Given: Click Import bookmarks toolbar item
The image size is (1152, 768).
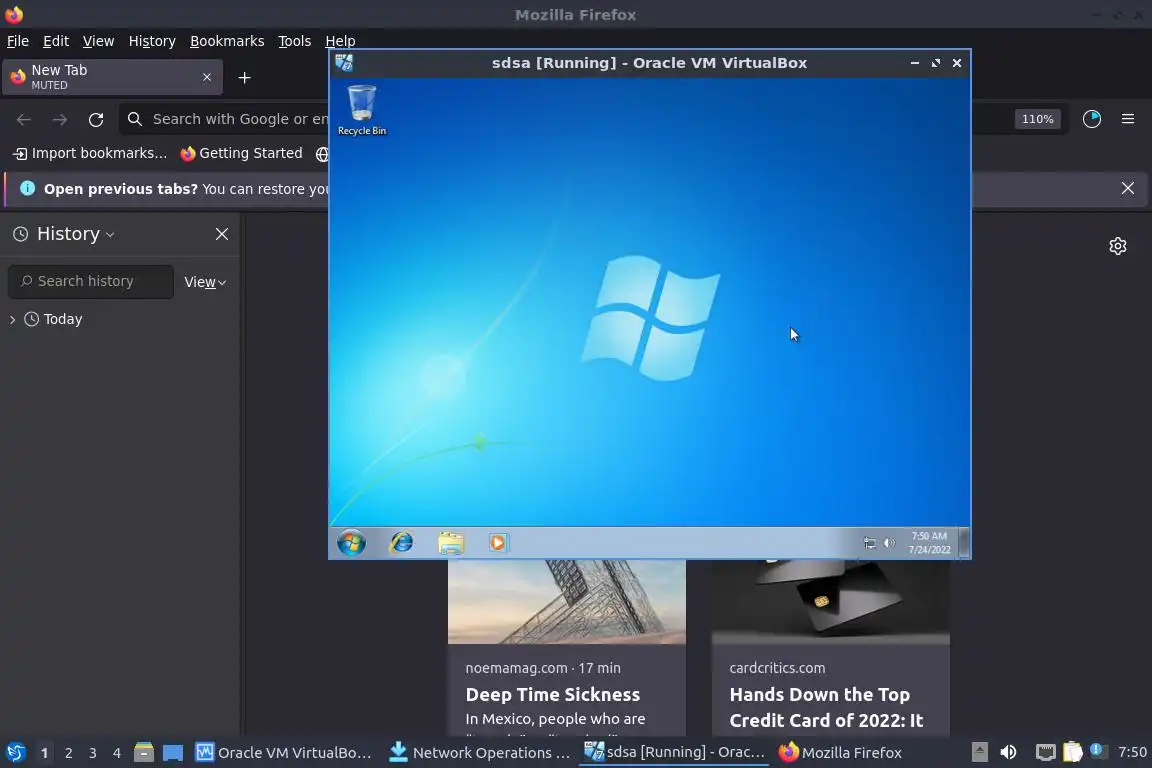Looking at the screenshot, I should click(x=90, y=153).
